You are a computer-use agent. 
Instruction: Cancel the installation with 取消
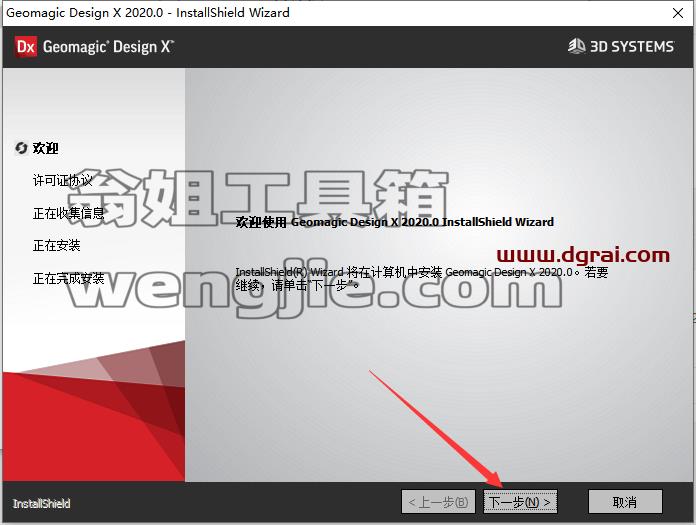click(x=625, y=502)
